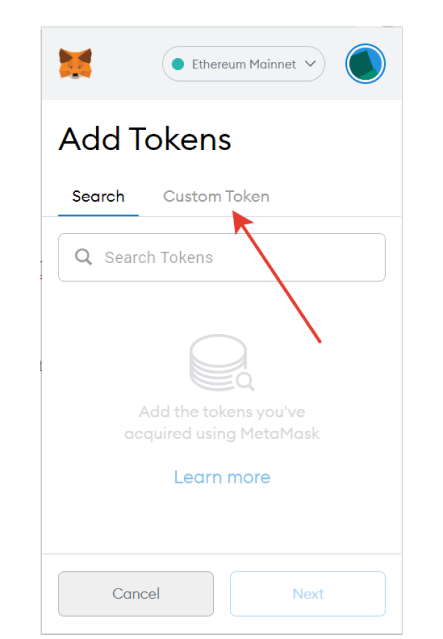Click the Ethereum Mainnet label text
This screenshot has width=443, height=639.
pyautogui.click(x=244, y=64)
